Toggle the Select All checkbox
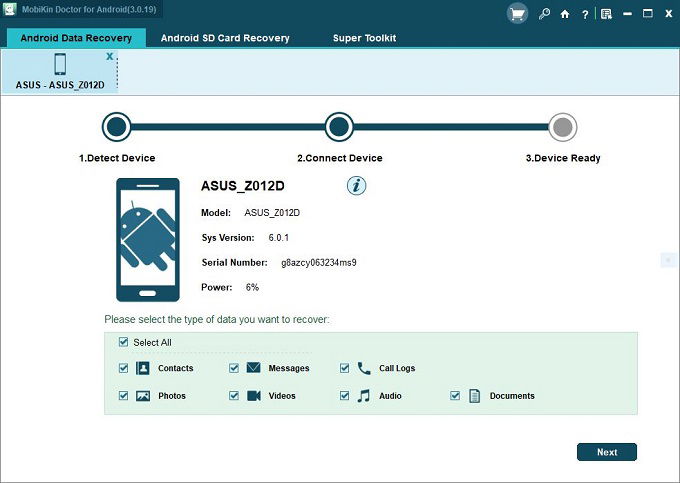 coord(123,342)
